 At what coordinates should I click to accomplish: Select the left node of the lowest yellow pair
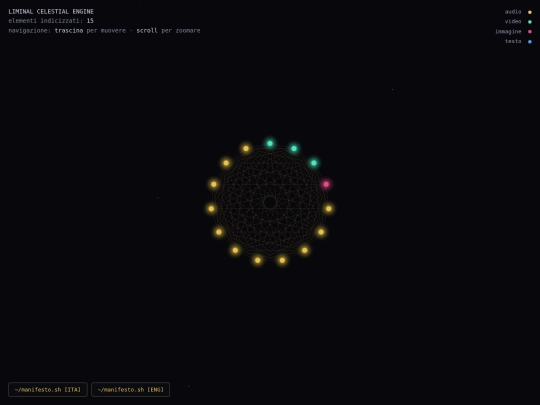pos(258,260)
